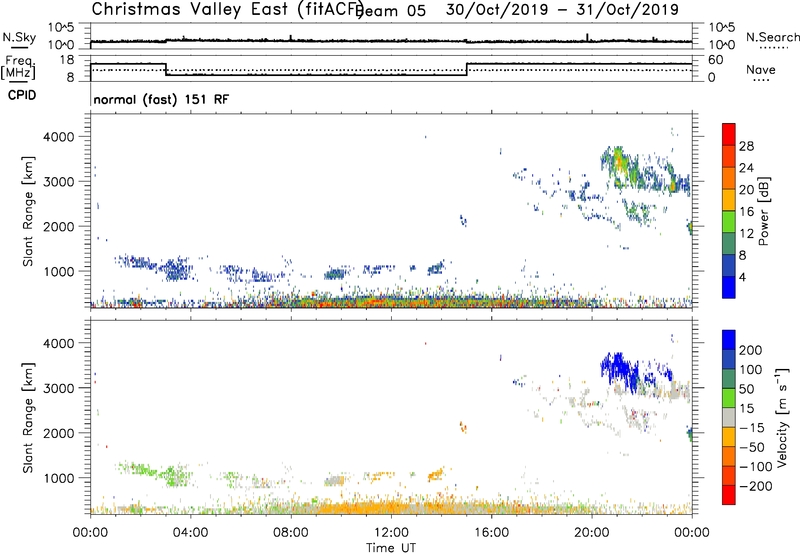Click the frequency step-down at 03:00
Image resolution: width=800 pixels, height=554 pixels.
point(166,69)
